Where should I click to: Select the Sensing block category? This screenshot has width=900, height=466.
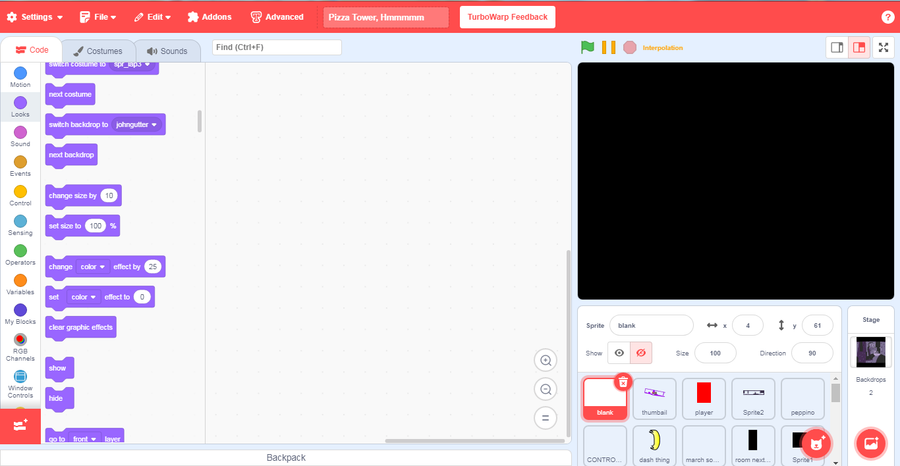(20, 226)
